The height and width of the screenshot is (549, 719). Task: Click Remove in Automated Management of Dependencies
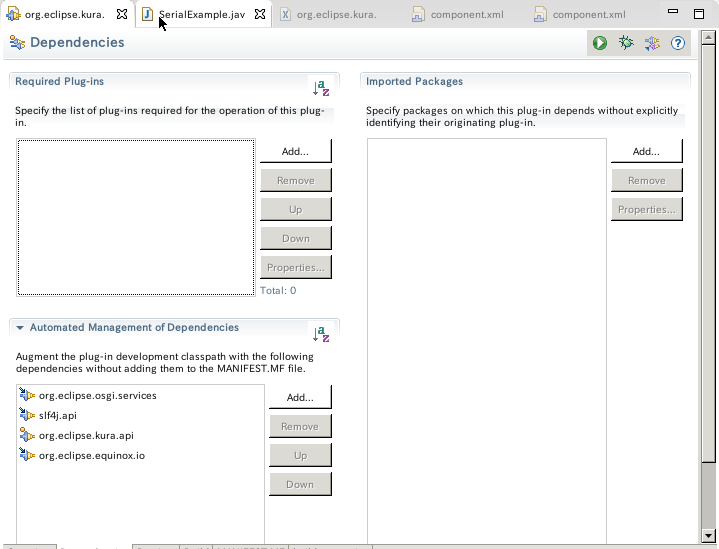coord(300,426)
